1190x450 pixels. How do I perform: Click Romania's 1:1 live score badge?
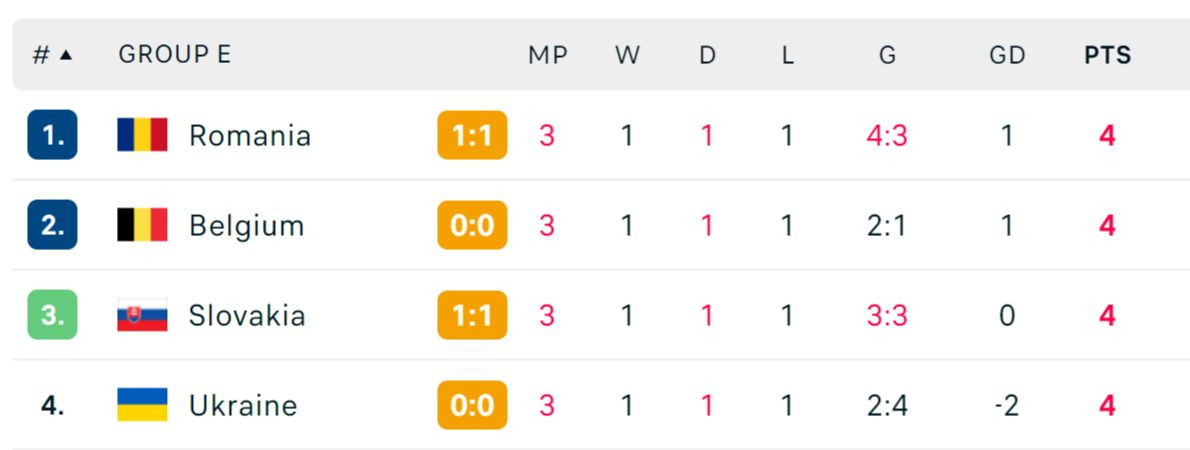coord(472,135)
